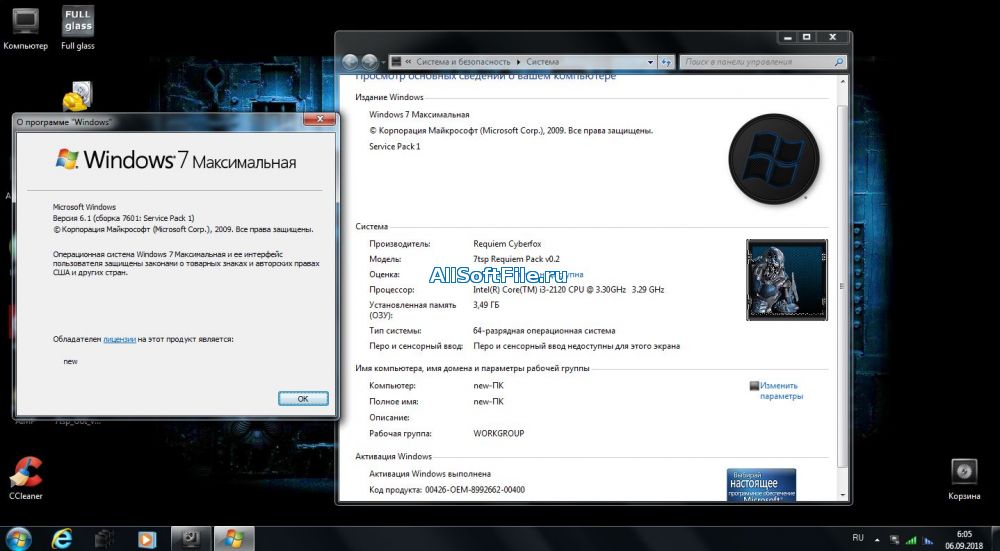1000x551 pixels.
Task: Launch Internet Explorer from the taskbar
Action: coord(63,538)
